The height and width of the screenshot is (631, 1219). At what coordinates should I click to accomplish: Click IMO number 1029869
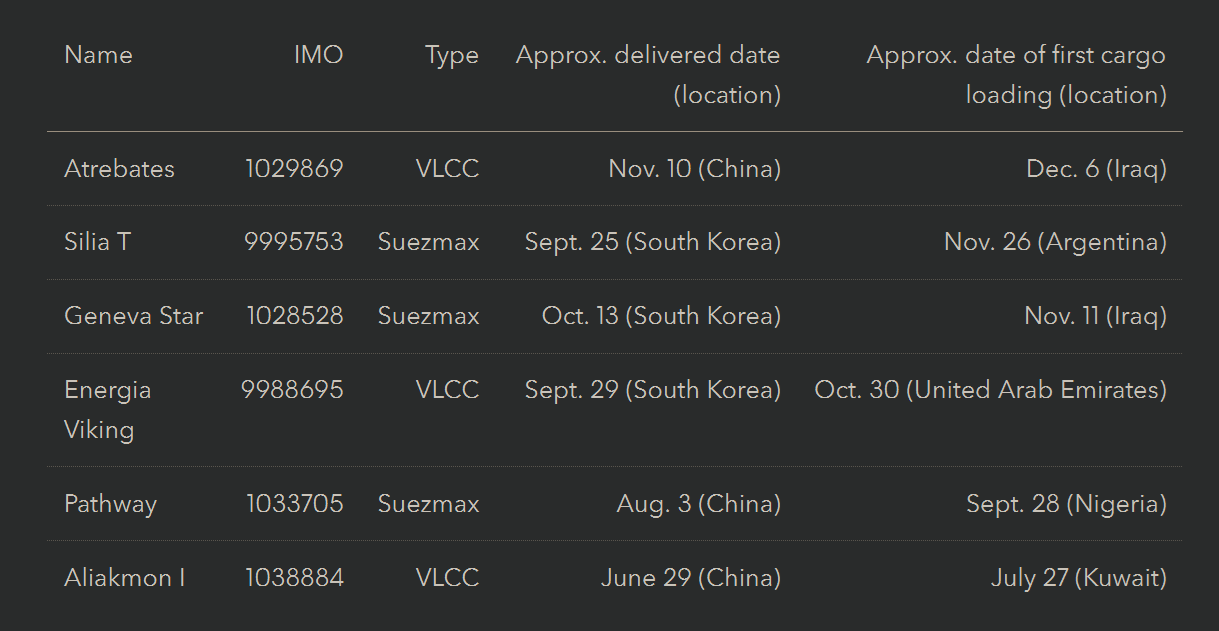click(294, 169)
